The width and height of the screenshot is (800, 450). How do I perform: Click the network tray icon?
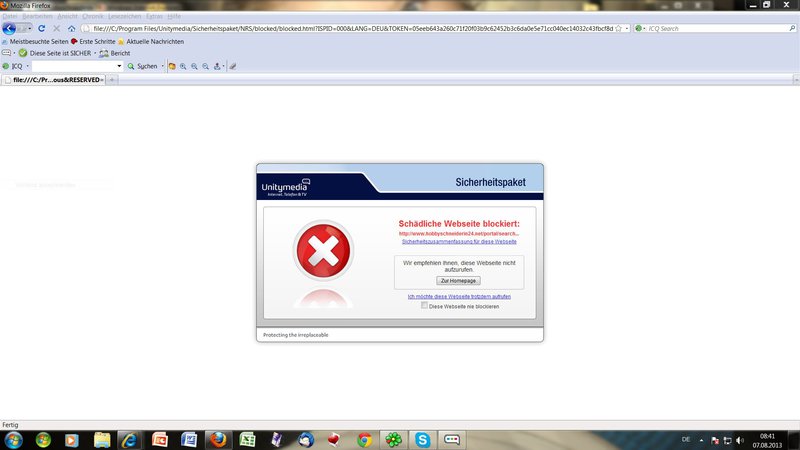(x=728, y=440)
